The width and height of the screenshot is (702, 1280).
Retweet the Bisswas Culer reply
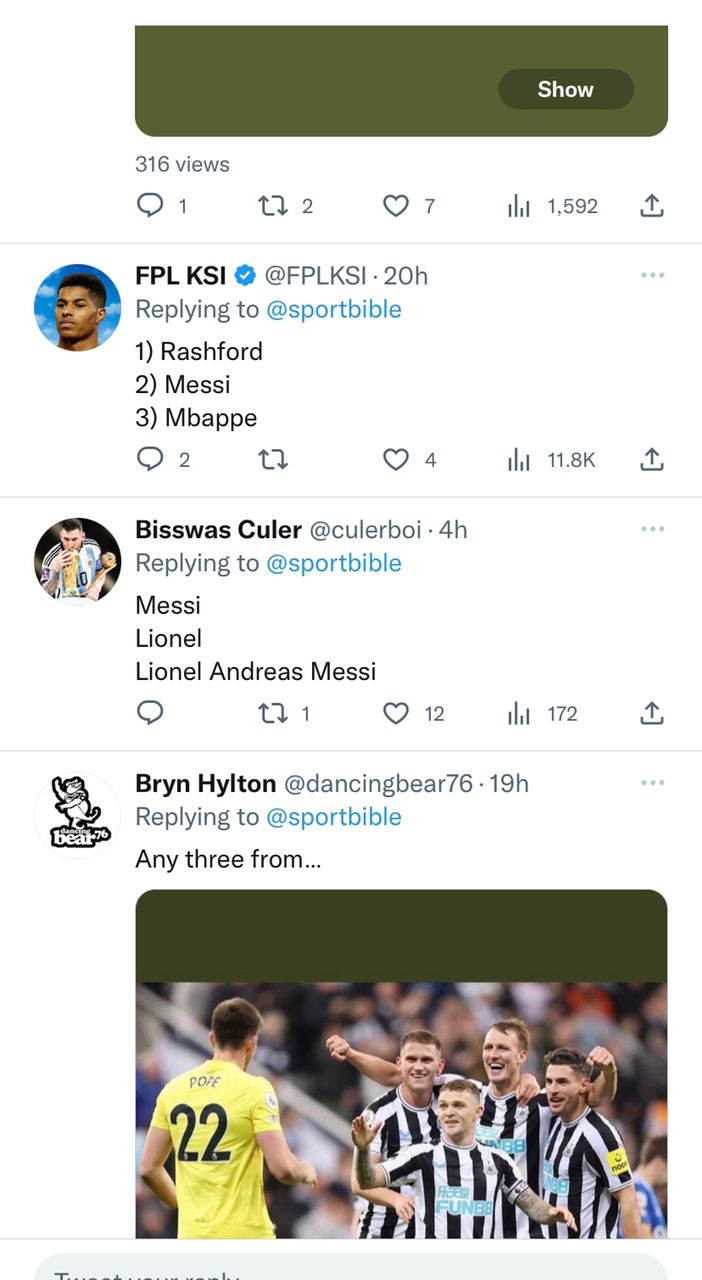[x=271, y=713]
